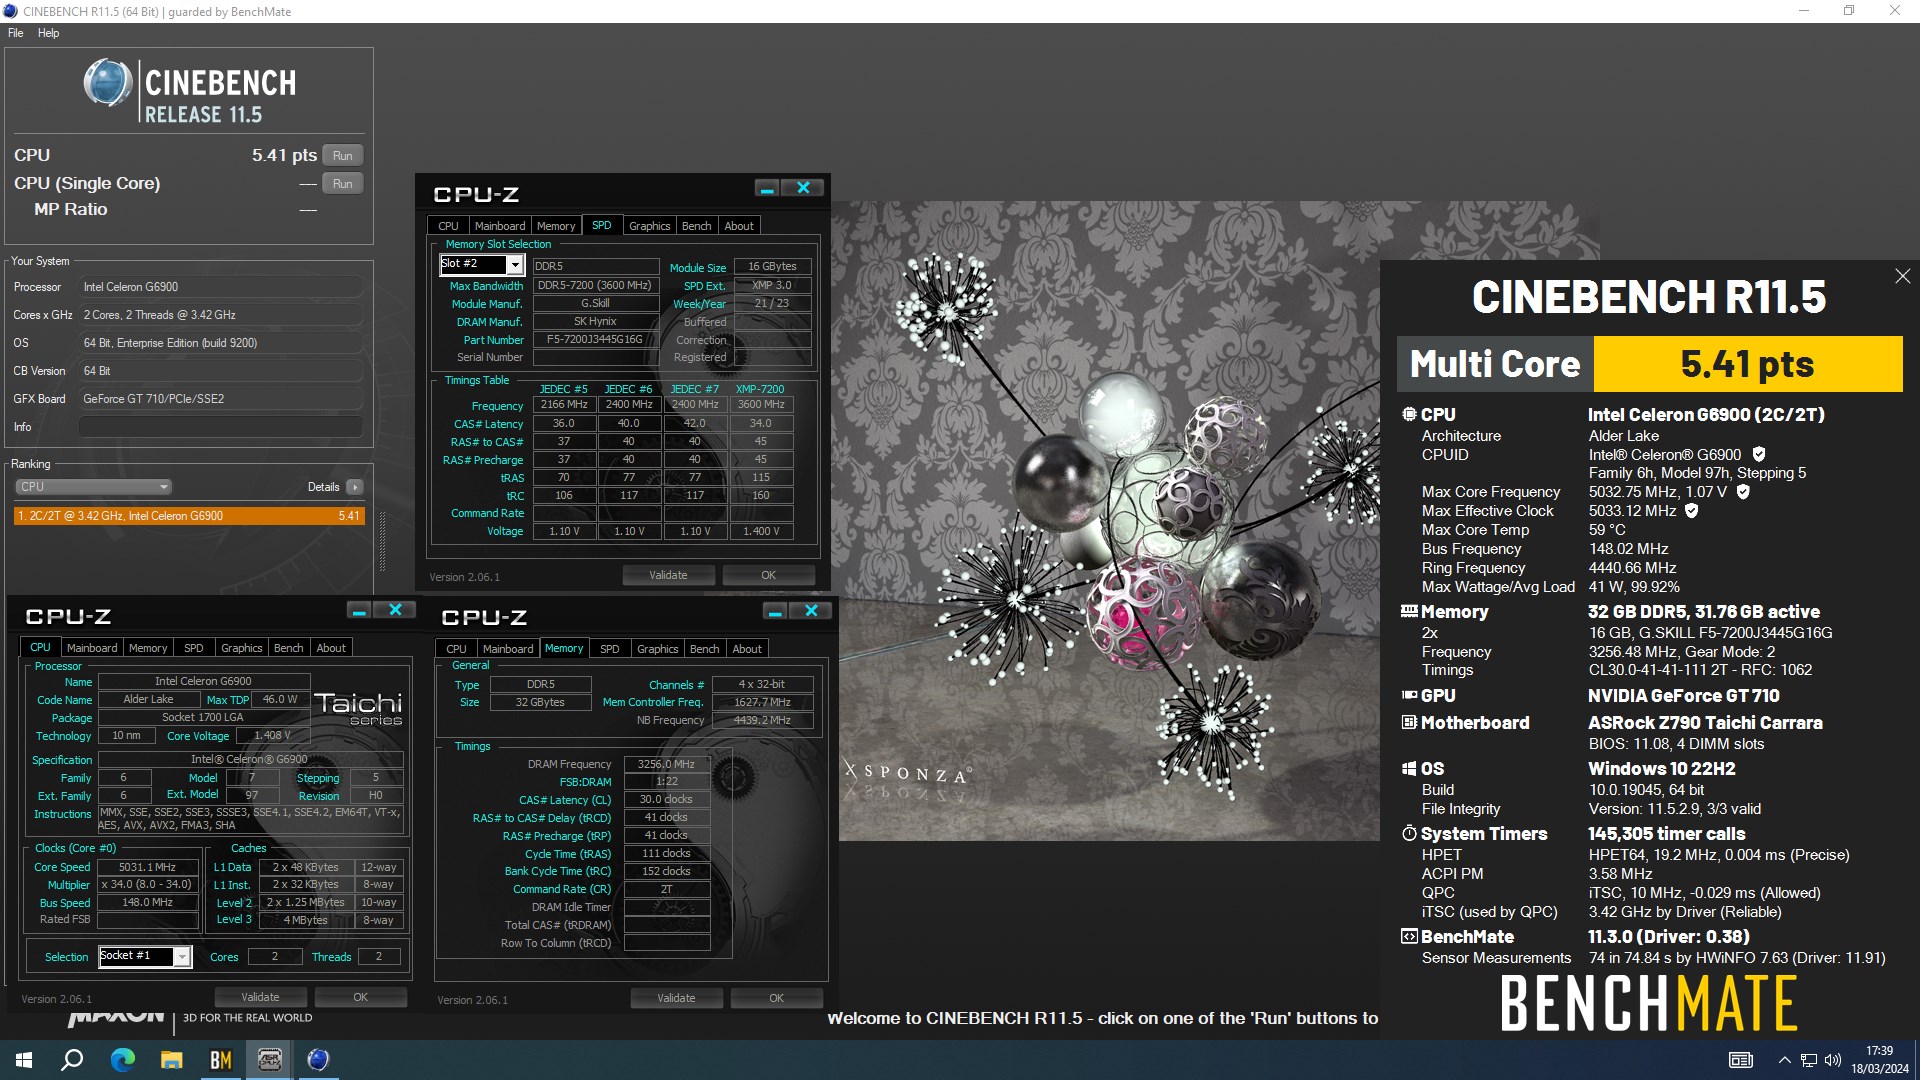This screenshot has height=1080, width=1920.
Task: Close the CPU-Z Memory window
Action: point(811,611)
